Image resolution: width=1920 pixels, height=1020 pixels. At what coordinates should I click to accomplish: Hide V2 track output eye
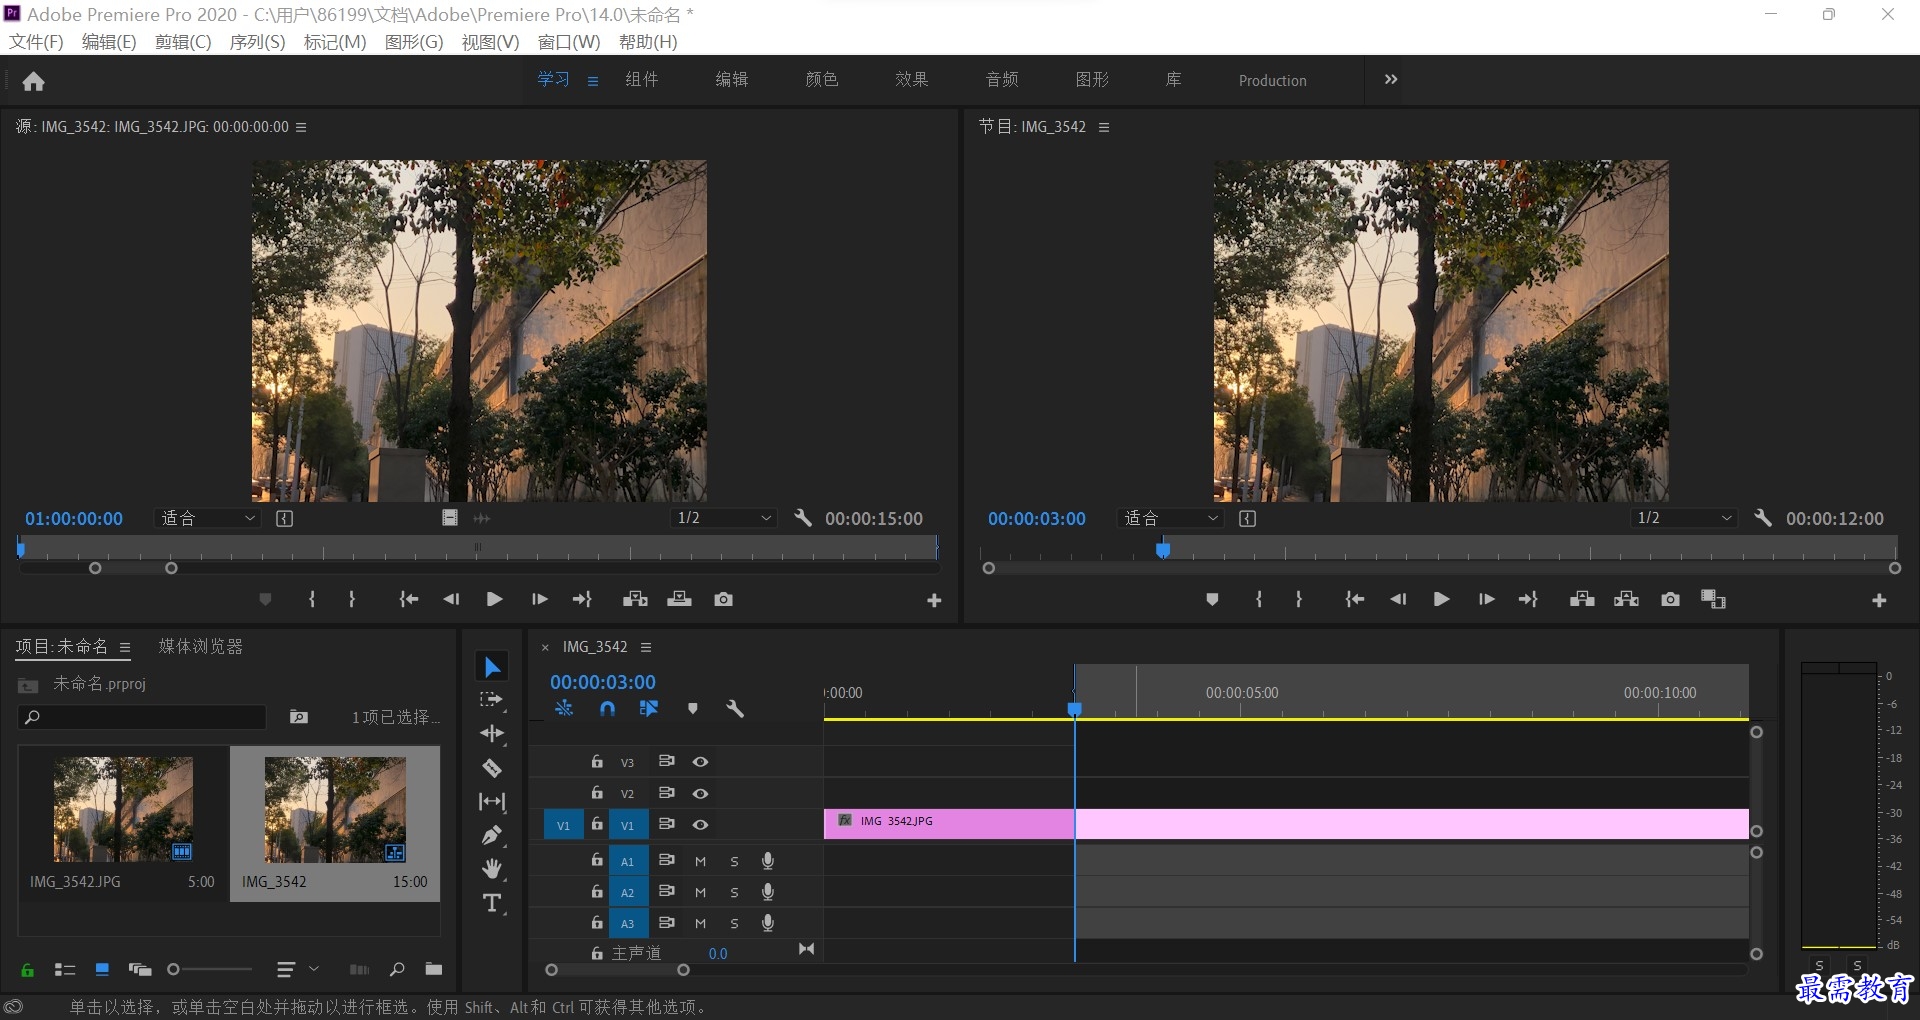tap(700, 793)
